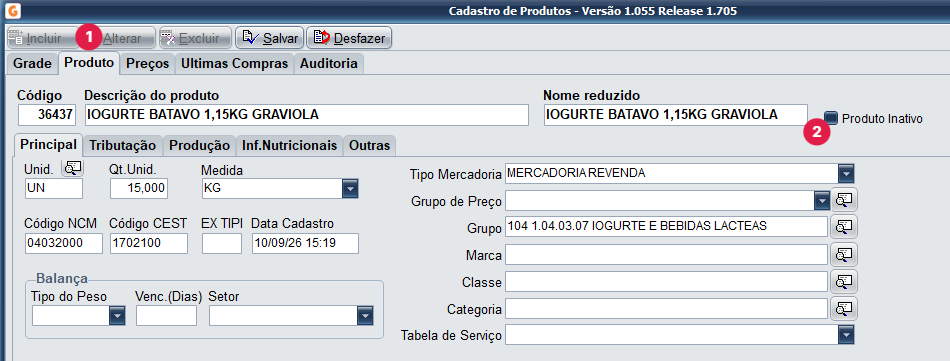Click the empty Classe field
950x361 pixels.
coord(666,282)
